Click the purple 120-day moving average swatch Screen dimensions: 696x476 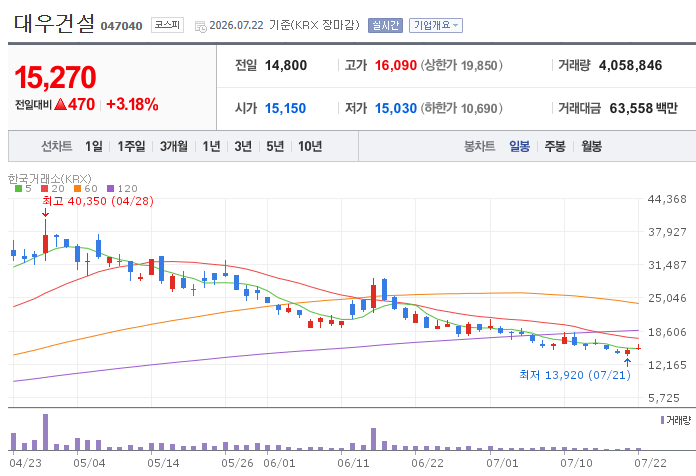pos(111,189)
